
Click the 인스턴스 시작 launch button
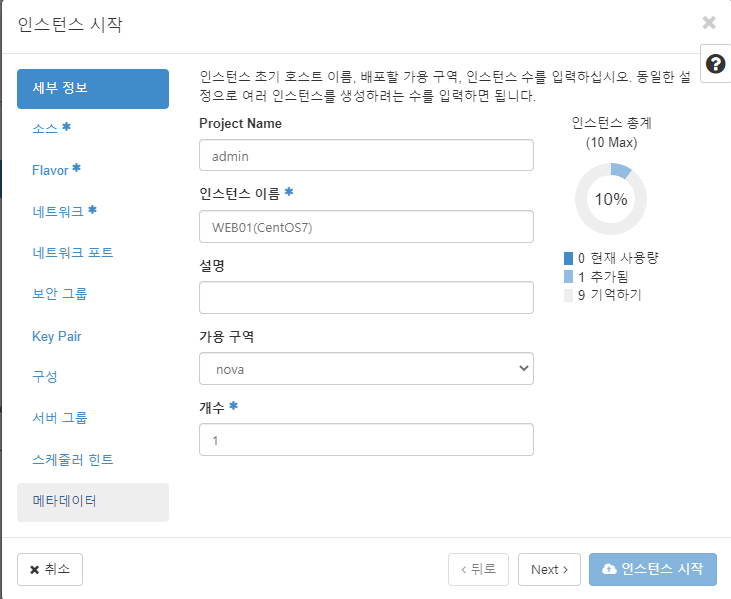tap(653, 569)
